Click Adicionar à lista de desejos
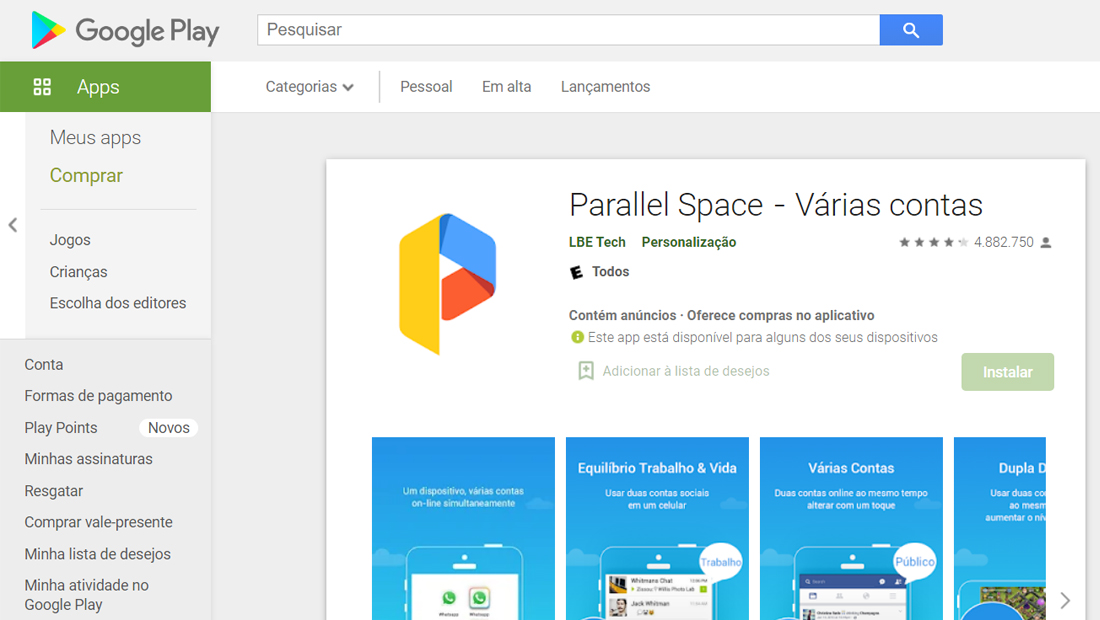 [685, 371]
